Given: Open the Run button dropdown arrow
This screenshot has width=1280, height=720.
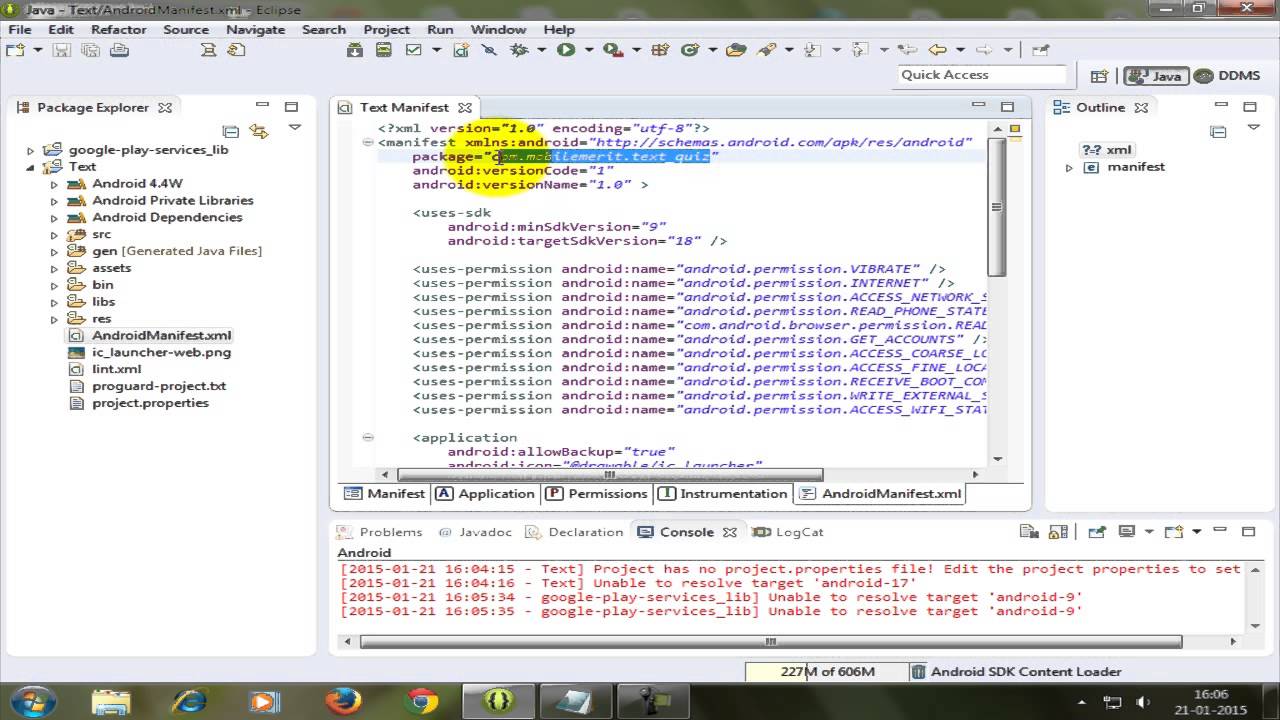Looking at the screenshot, I should coord(589,50).
